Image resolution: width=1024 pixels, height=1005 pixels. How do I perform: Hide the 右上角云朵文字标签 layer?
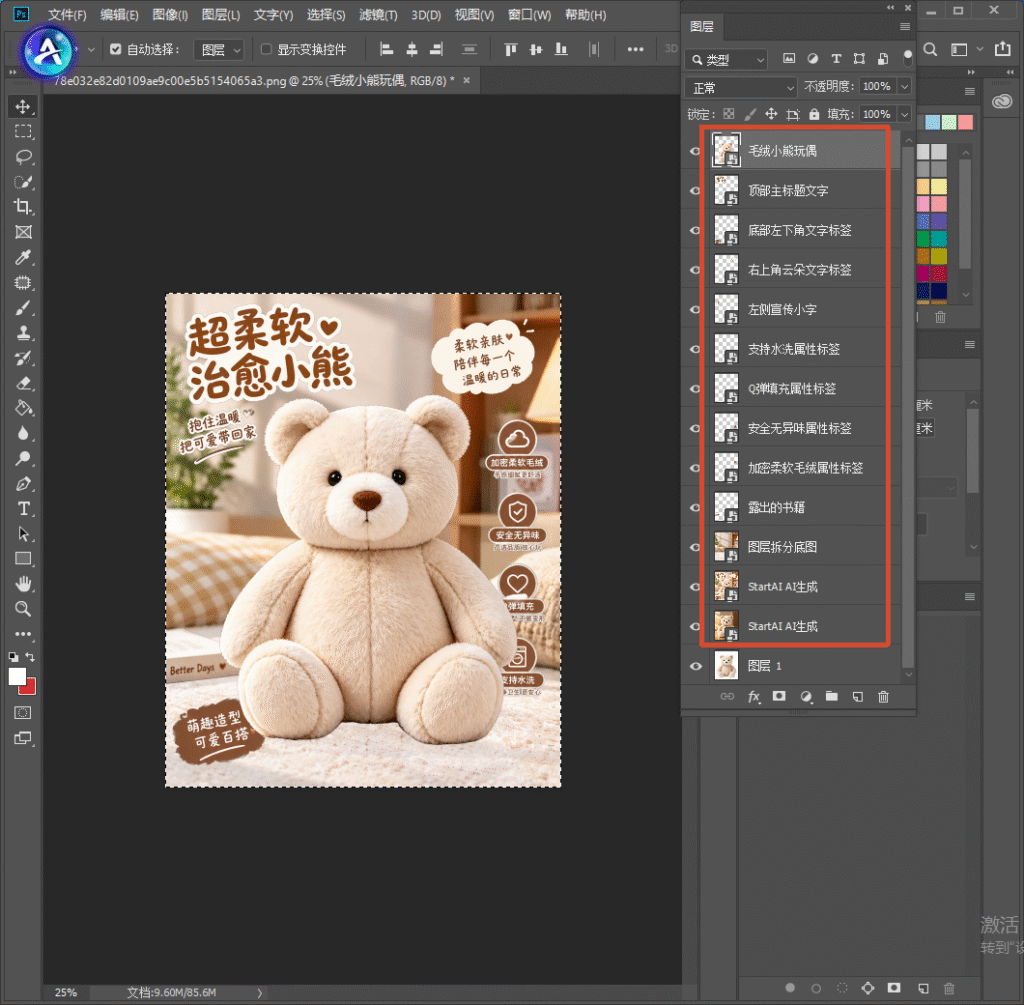(x=695, y=270)
